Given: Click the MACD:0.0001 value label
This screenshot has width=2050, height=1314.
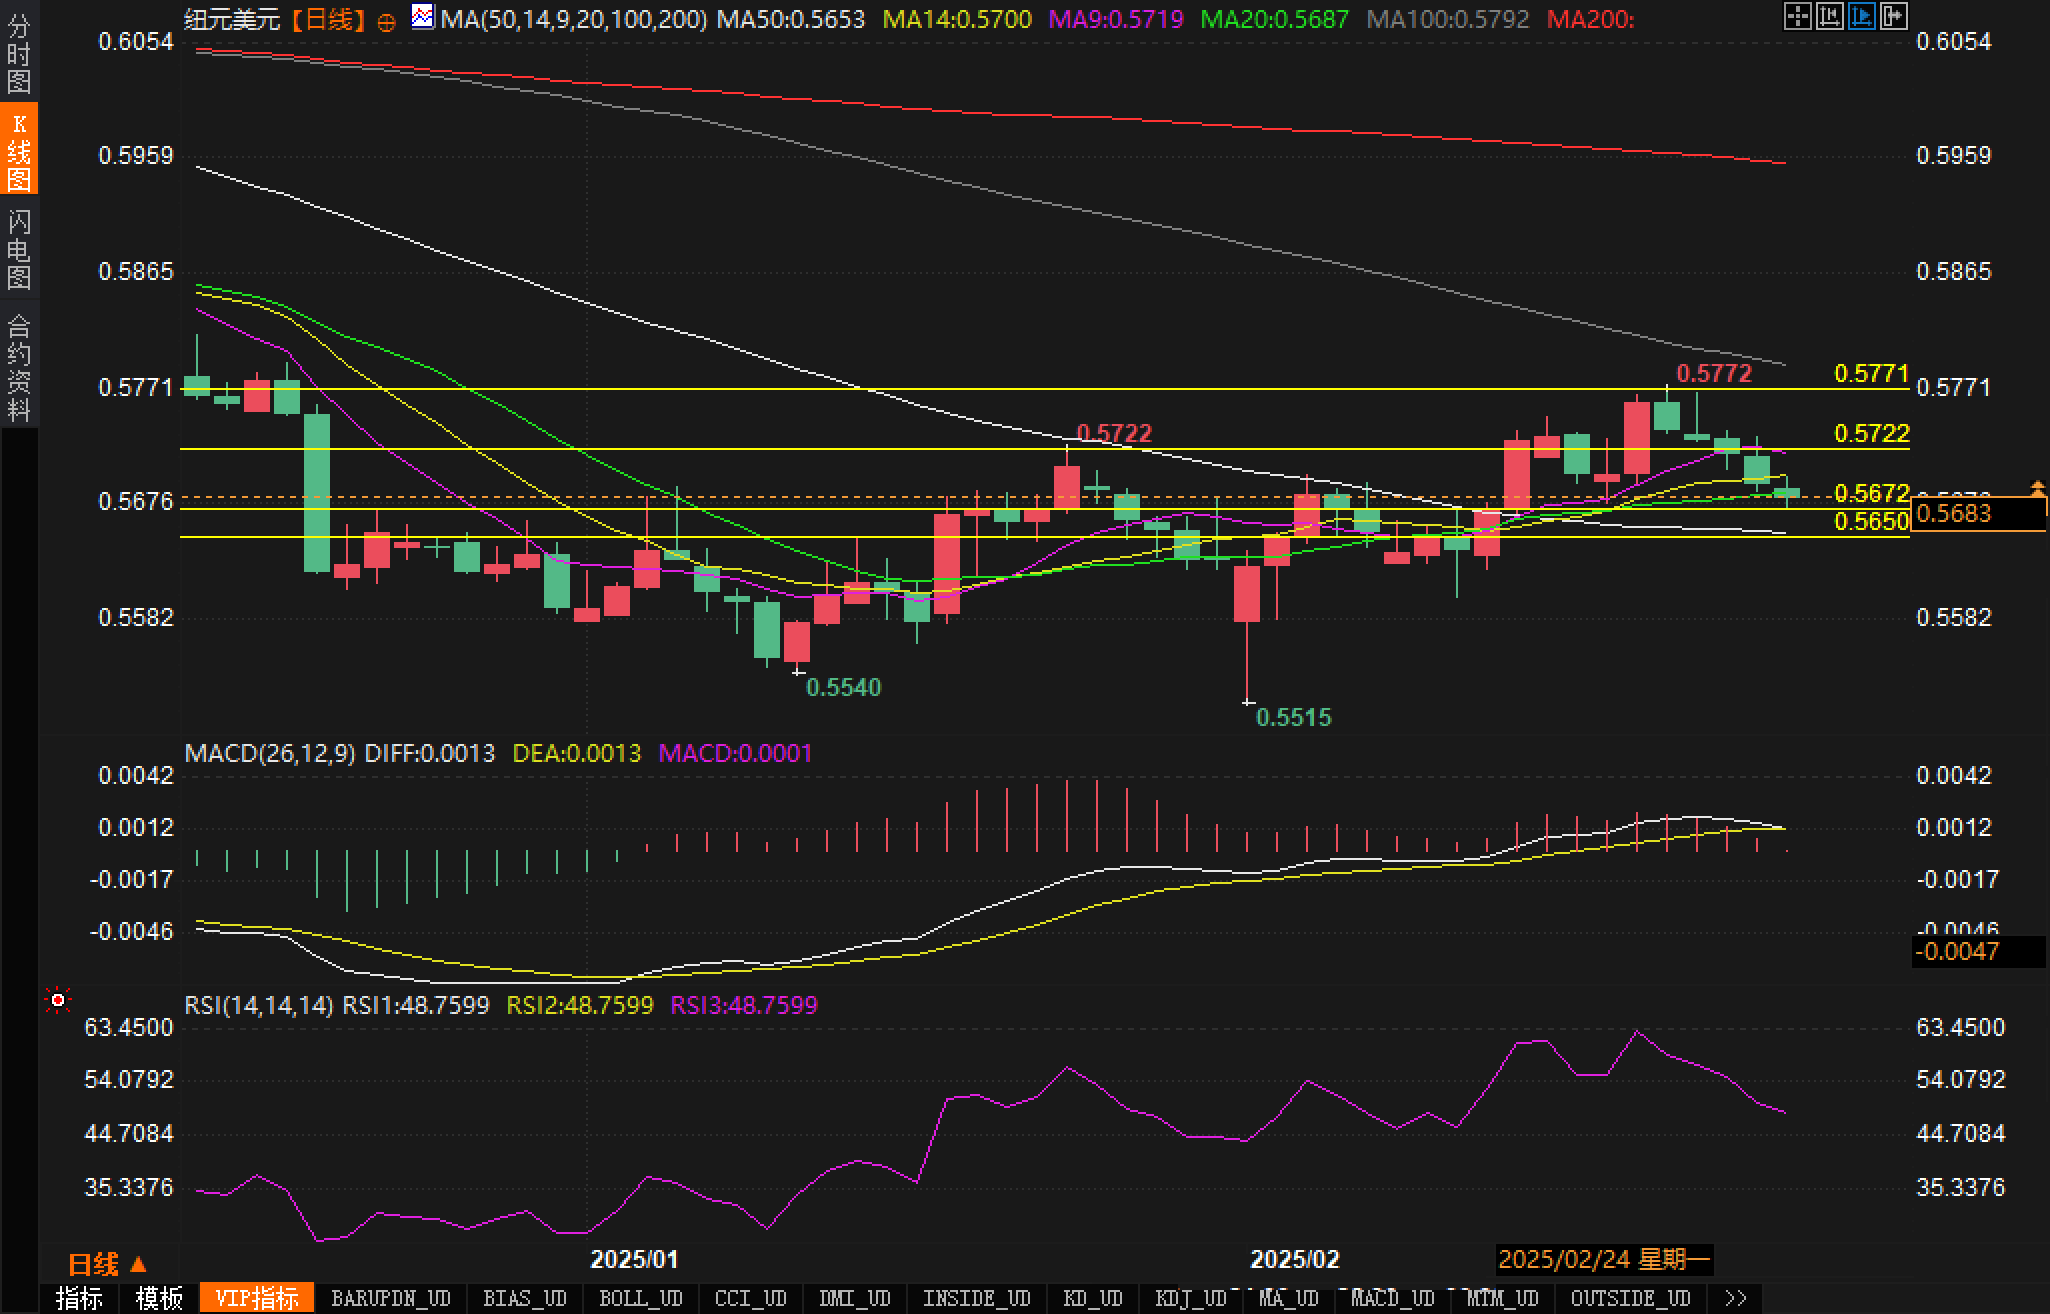Looking at the screenshot, I should tap(735, 753).
